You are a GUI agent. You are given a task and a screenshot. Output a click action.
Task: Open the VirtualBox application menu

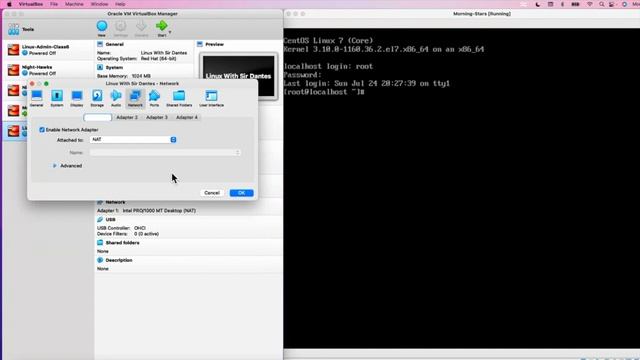tap(31, 4)
